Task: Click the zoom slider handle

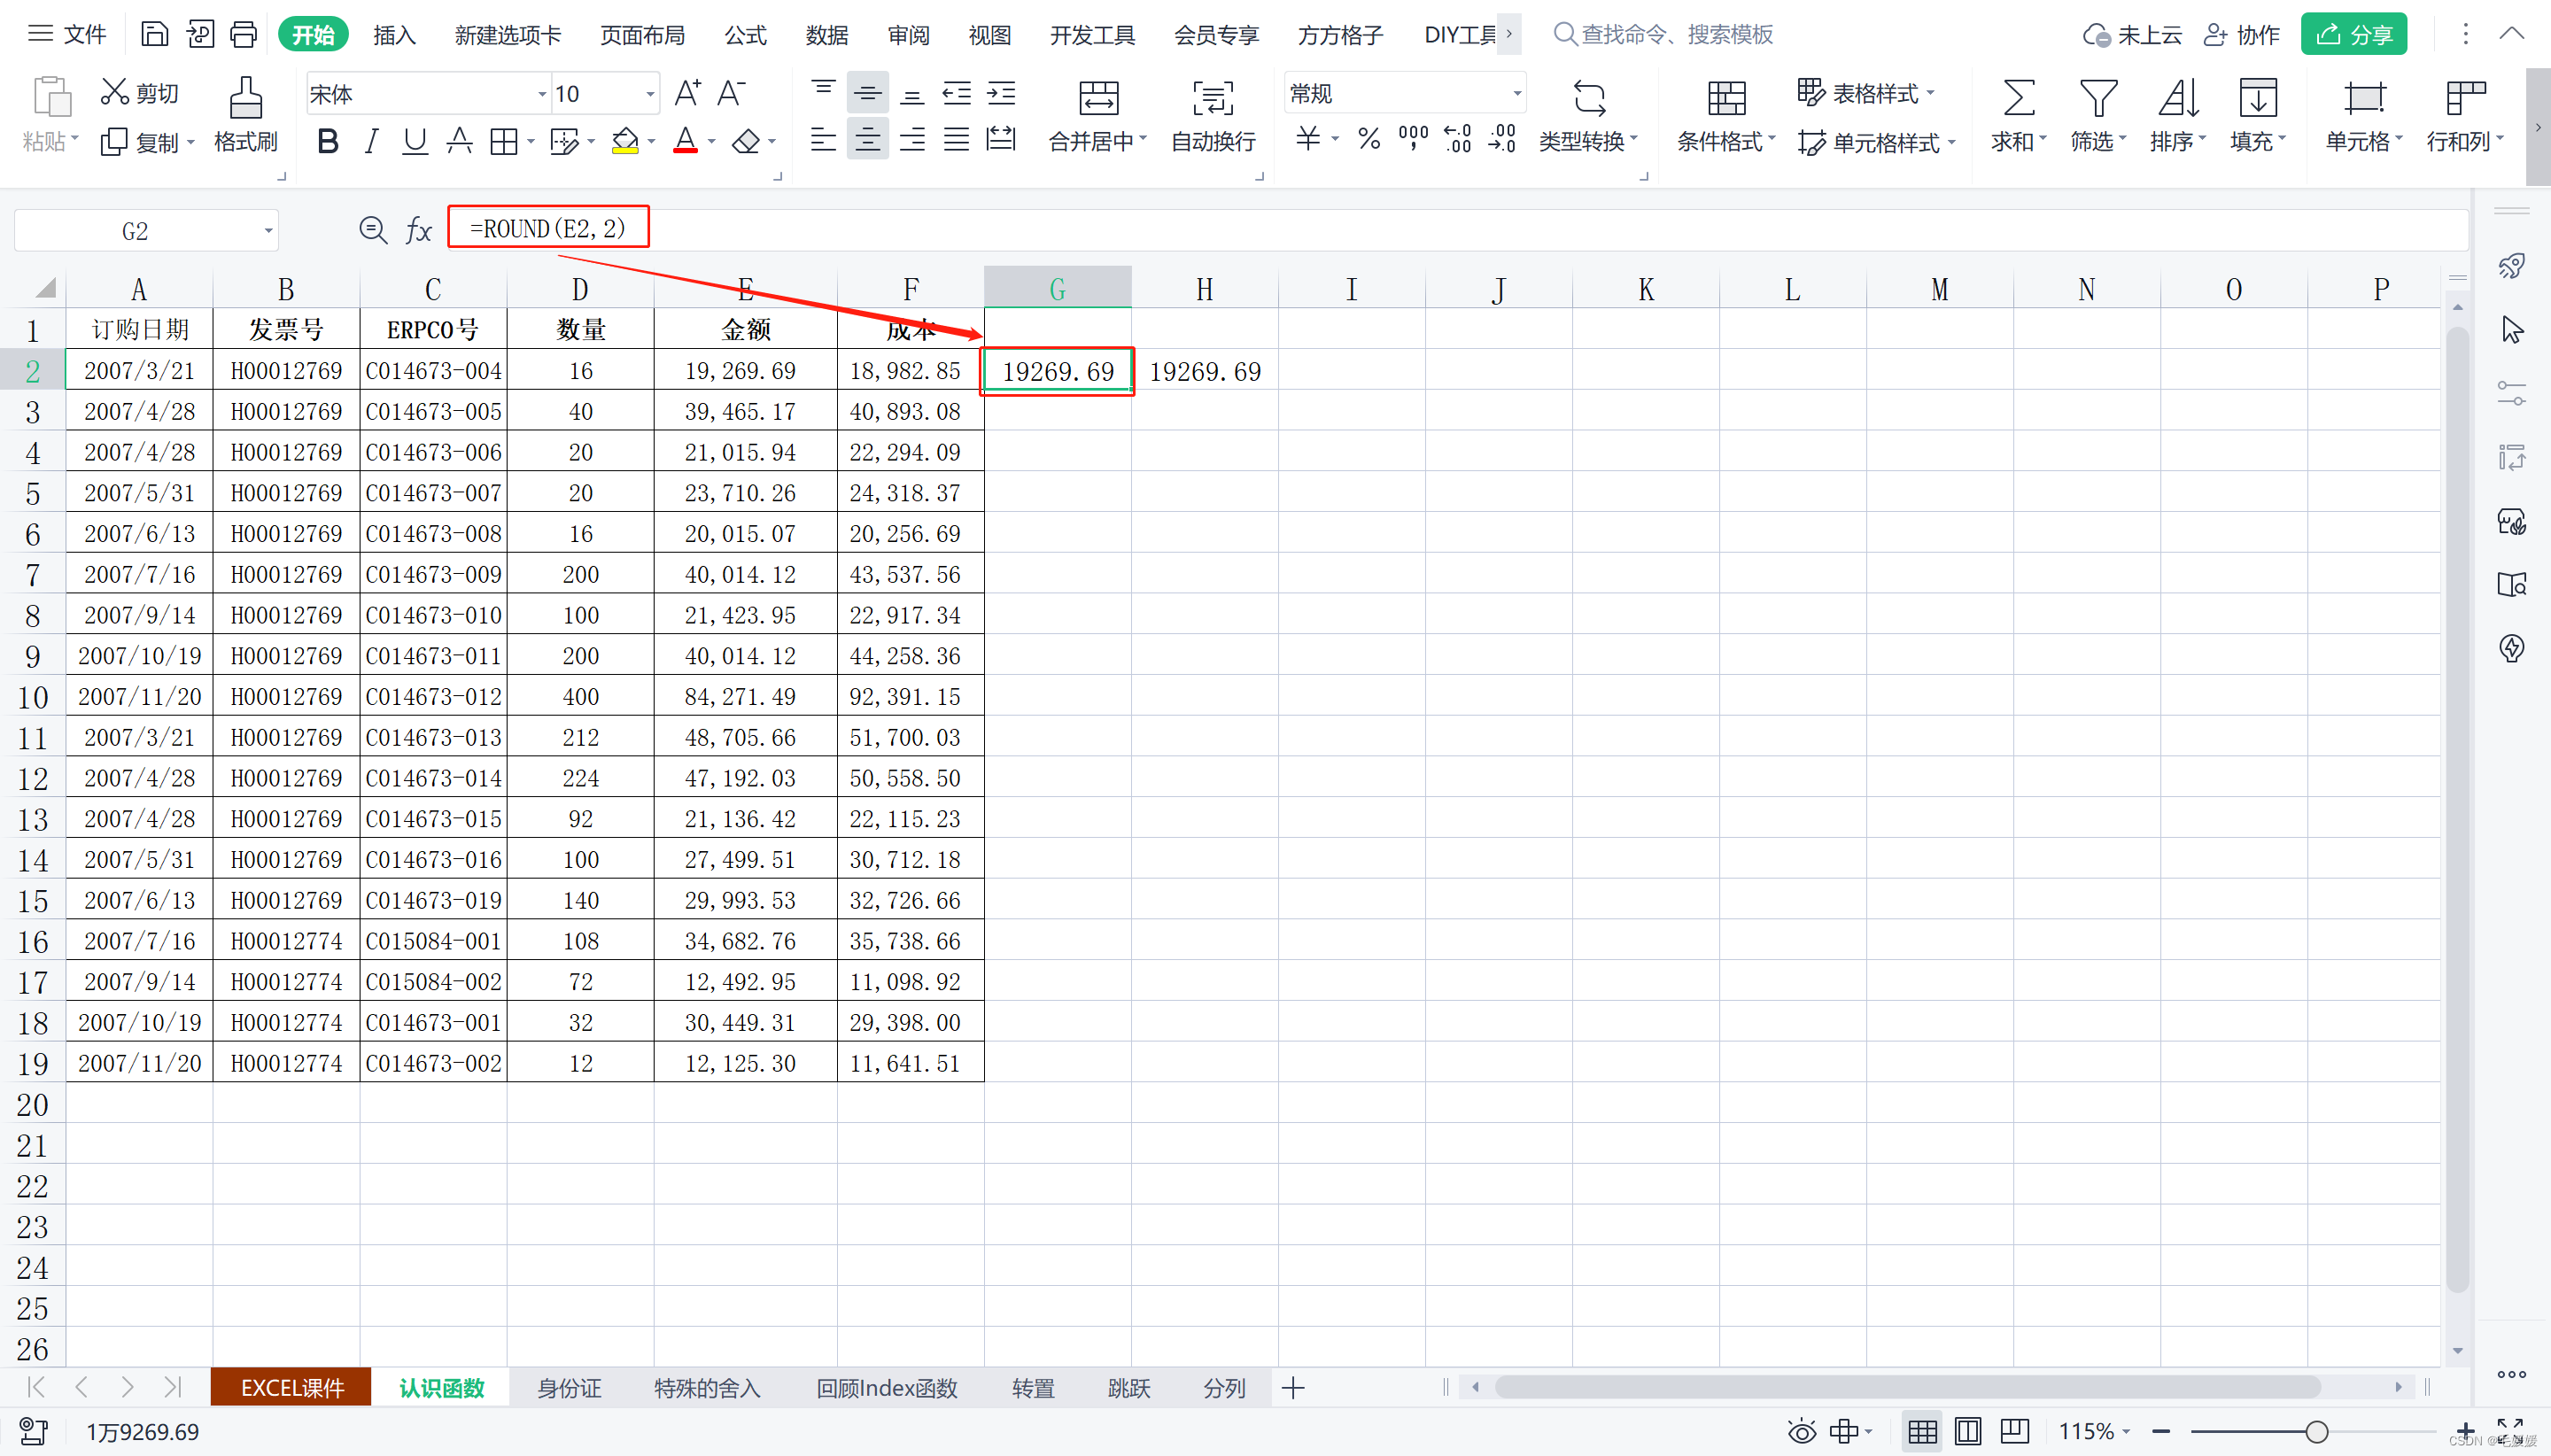Action: click(2316, 1432)
